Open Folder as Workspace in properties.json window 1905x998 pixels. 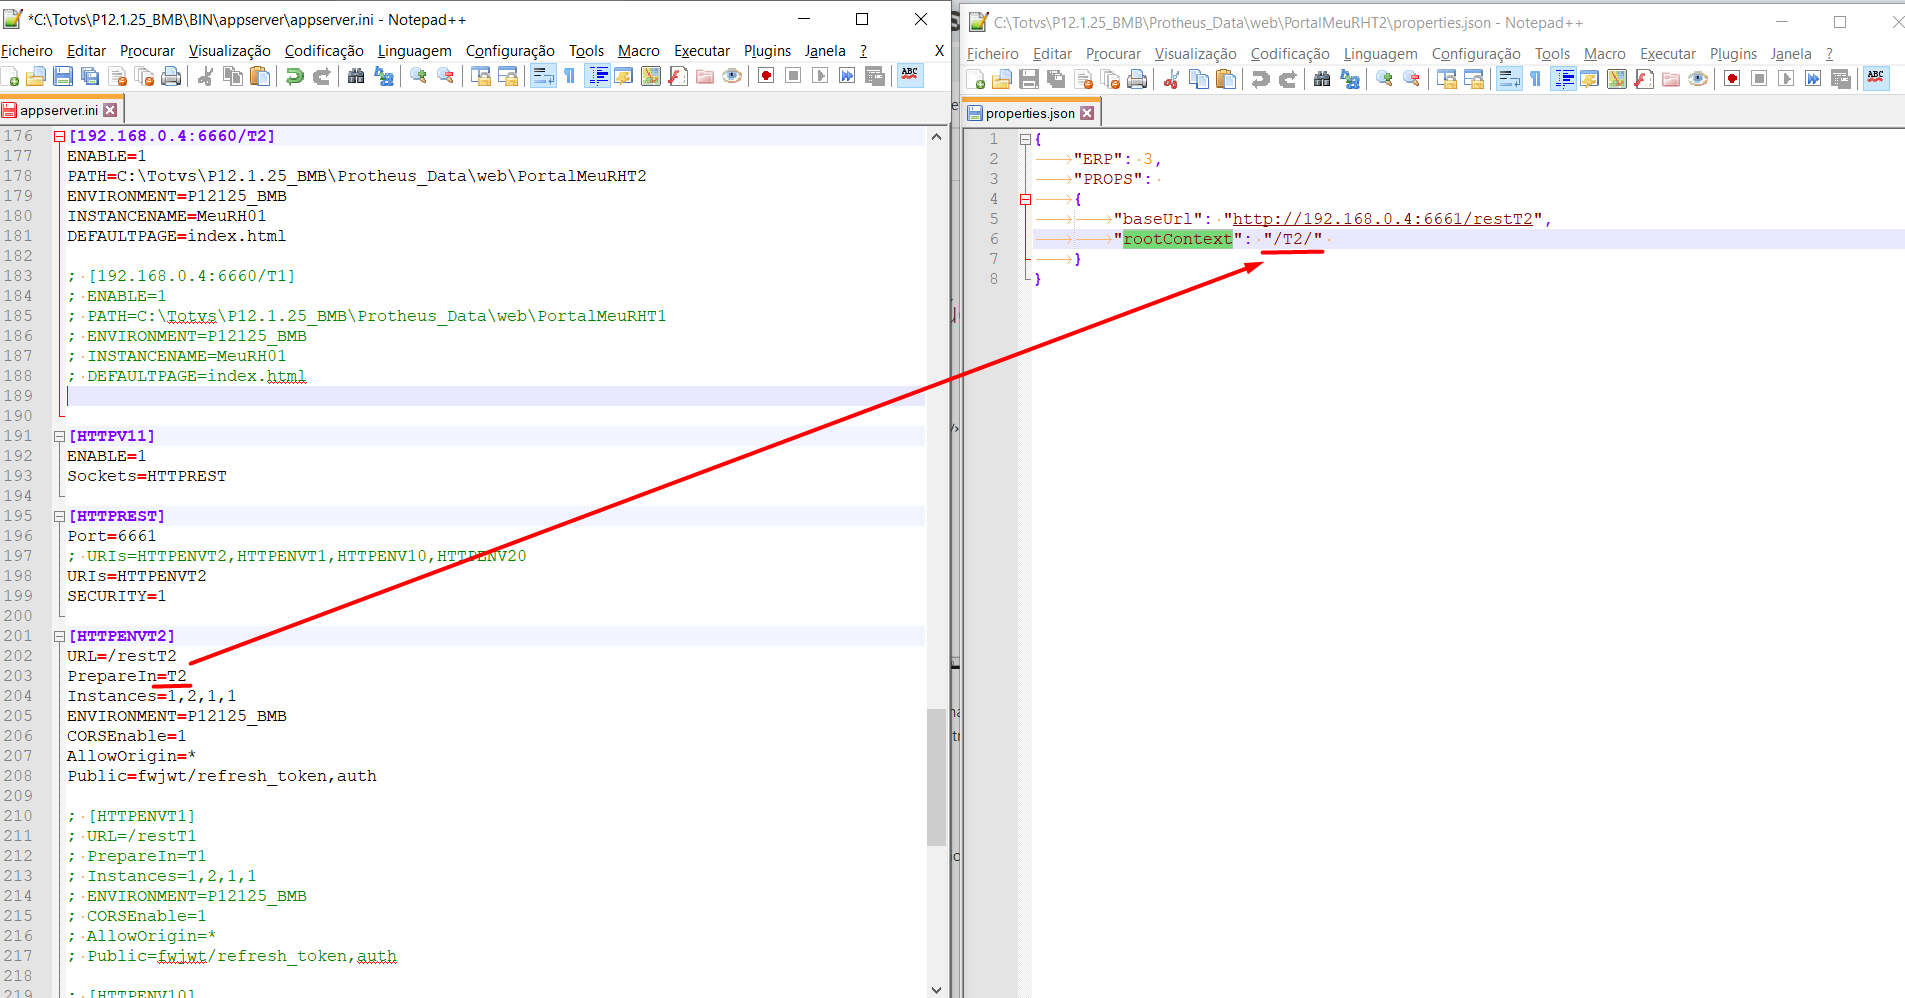[x=1671, y=79]
